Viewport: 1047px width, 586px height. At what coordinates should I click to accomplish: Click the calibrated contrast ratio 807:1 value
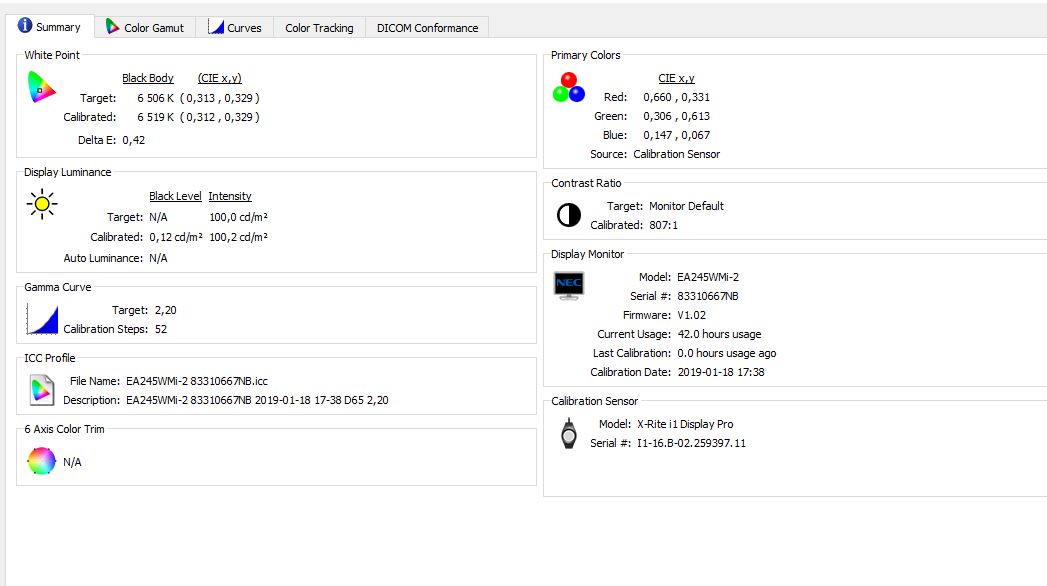coord(663,225)
